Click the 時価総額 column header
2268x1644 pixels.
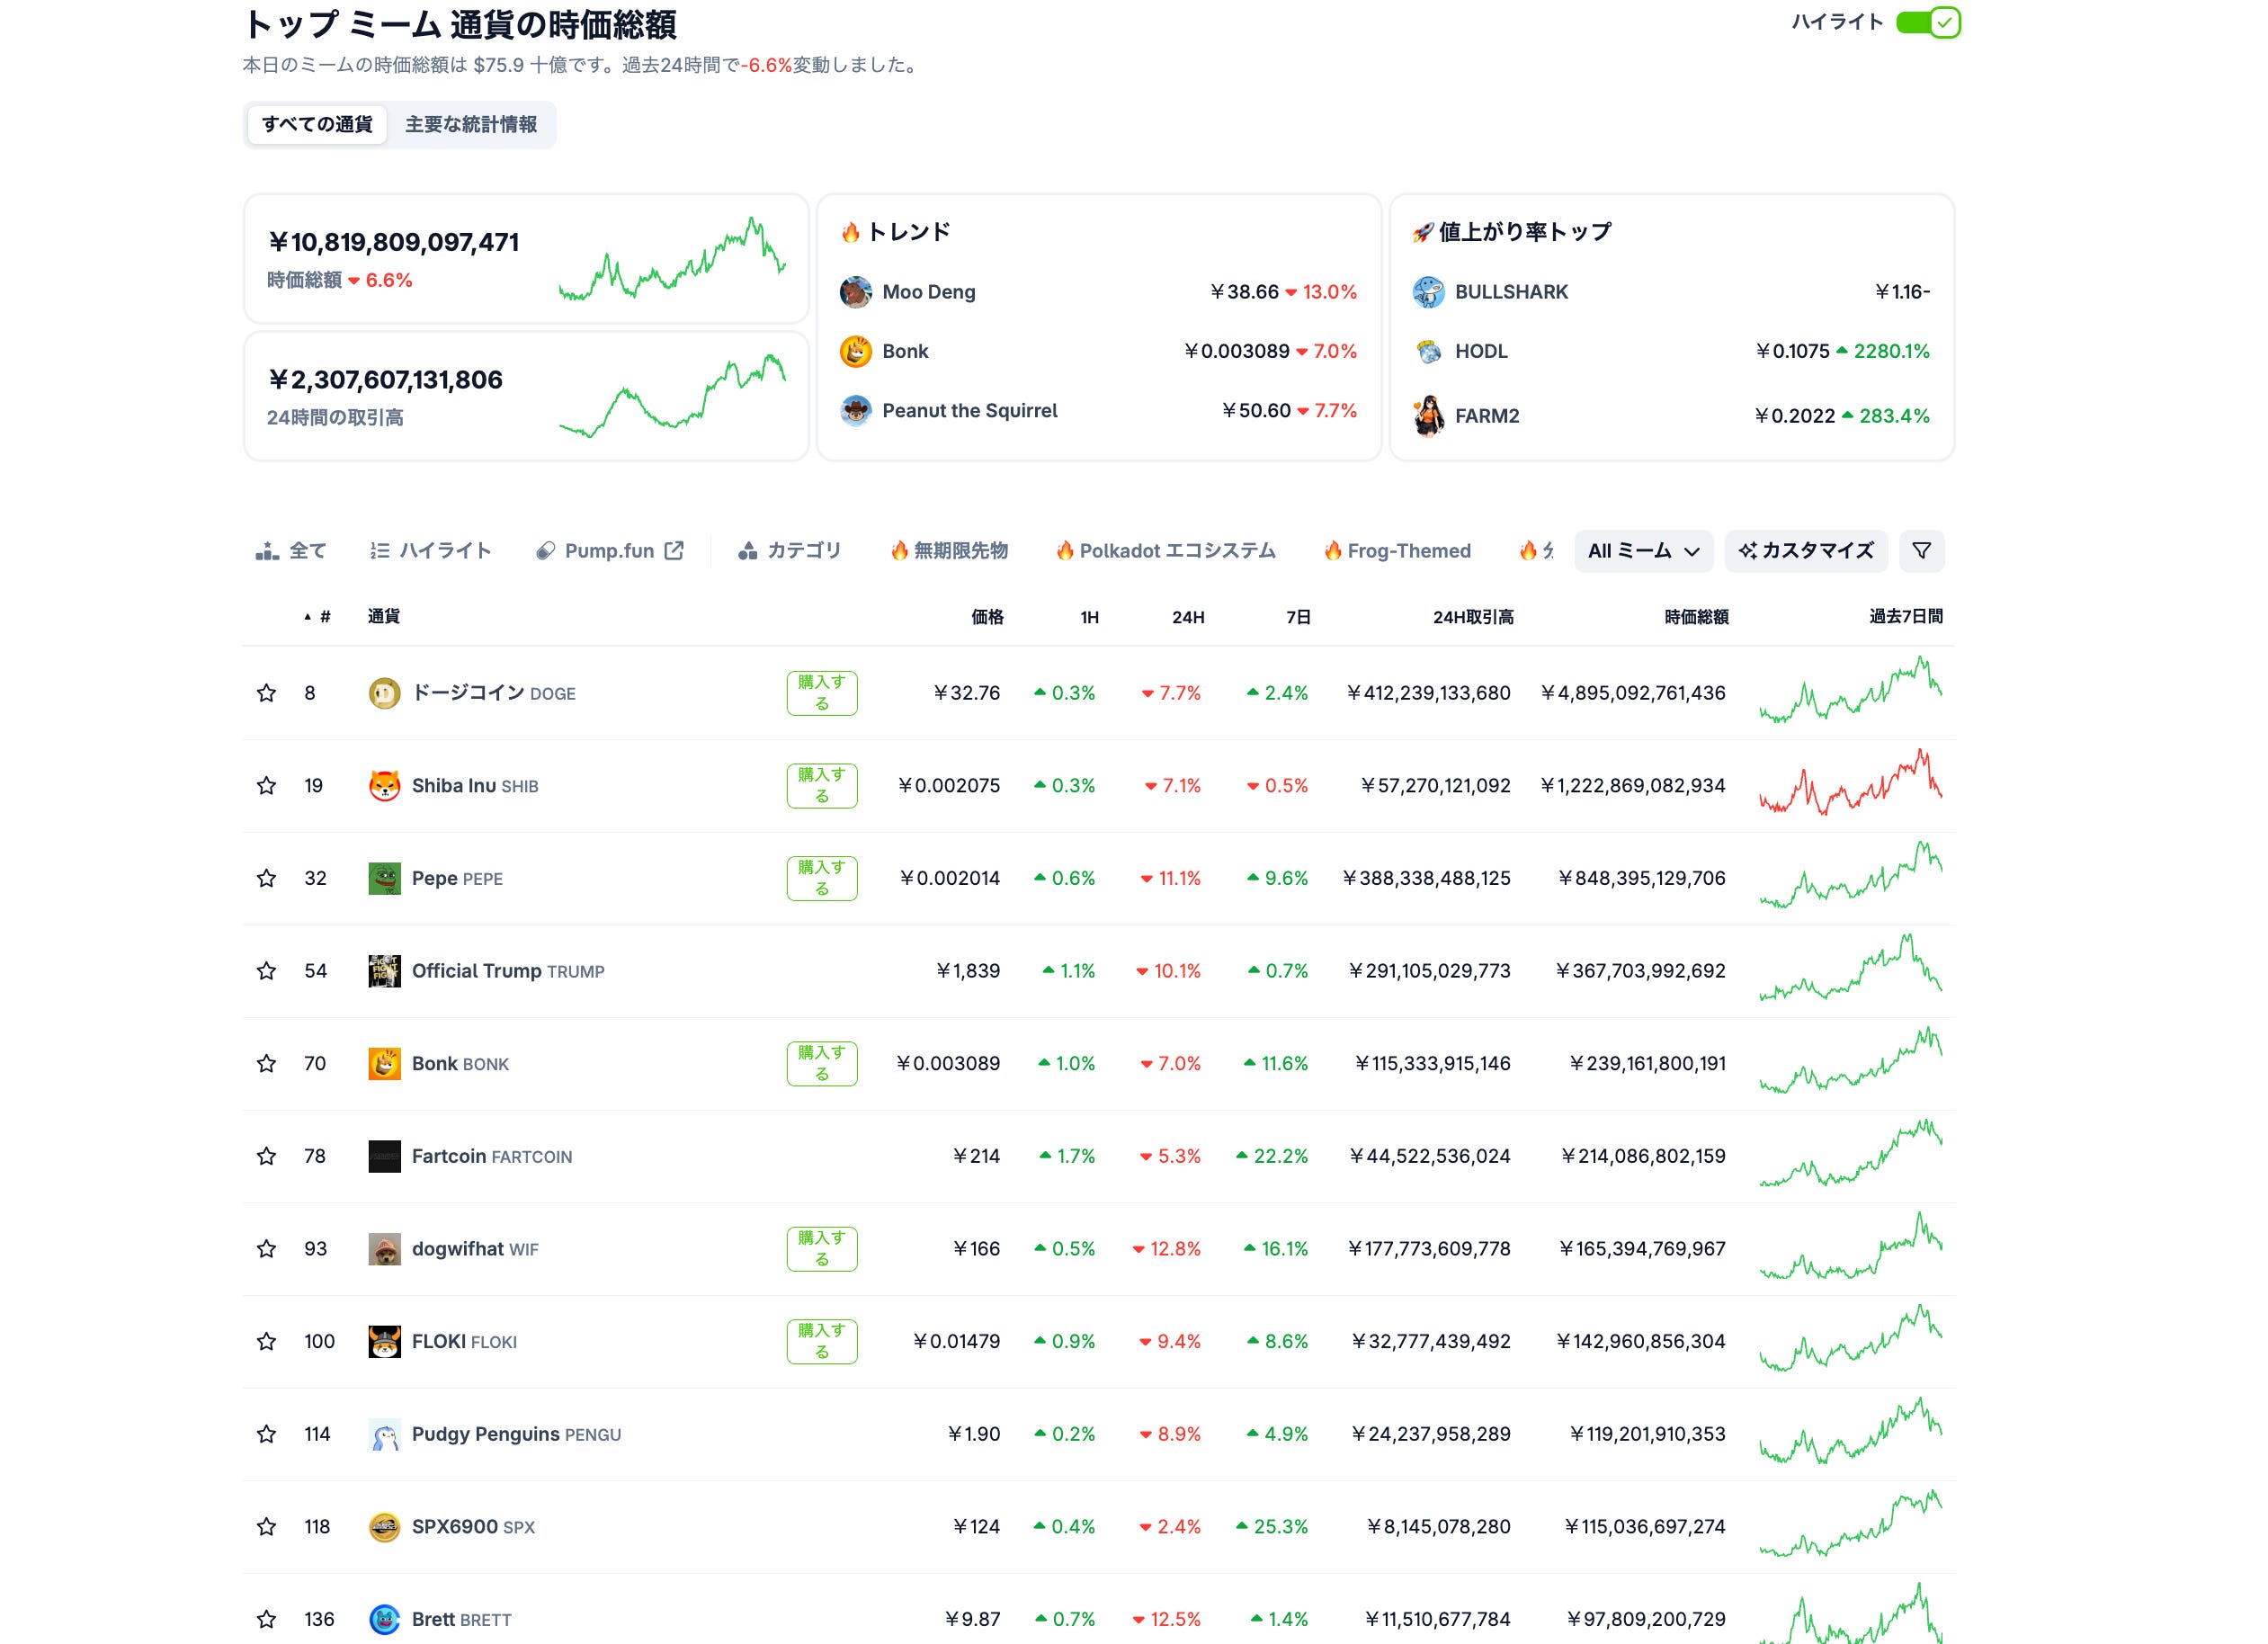click(x=1695, y=617)
